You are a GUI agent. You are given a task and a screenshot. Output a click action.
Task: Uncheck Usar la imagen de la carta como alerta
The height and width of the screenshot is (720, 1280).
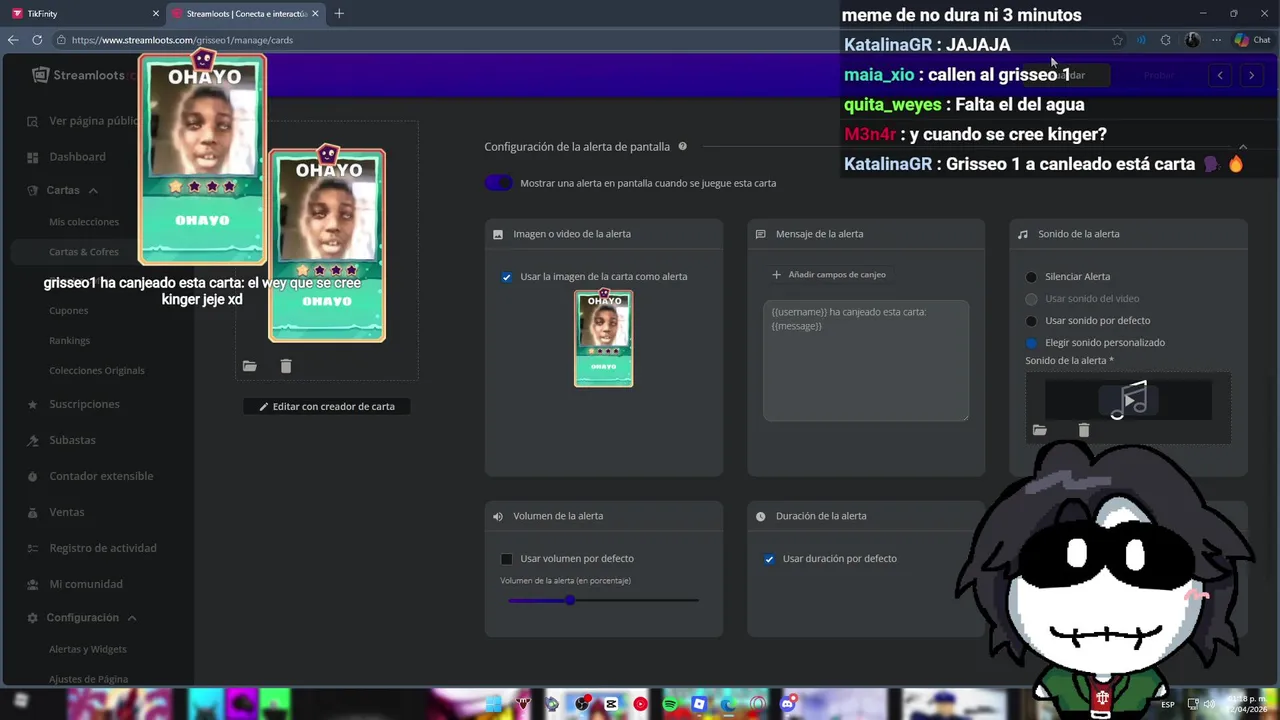[x=507, y=277]
